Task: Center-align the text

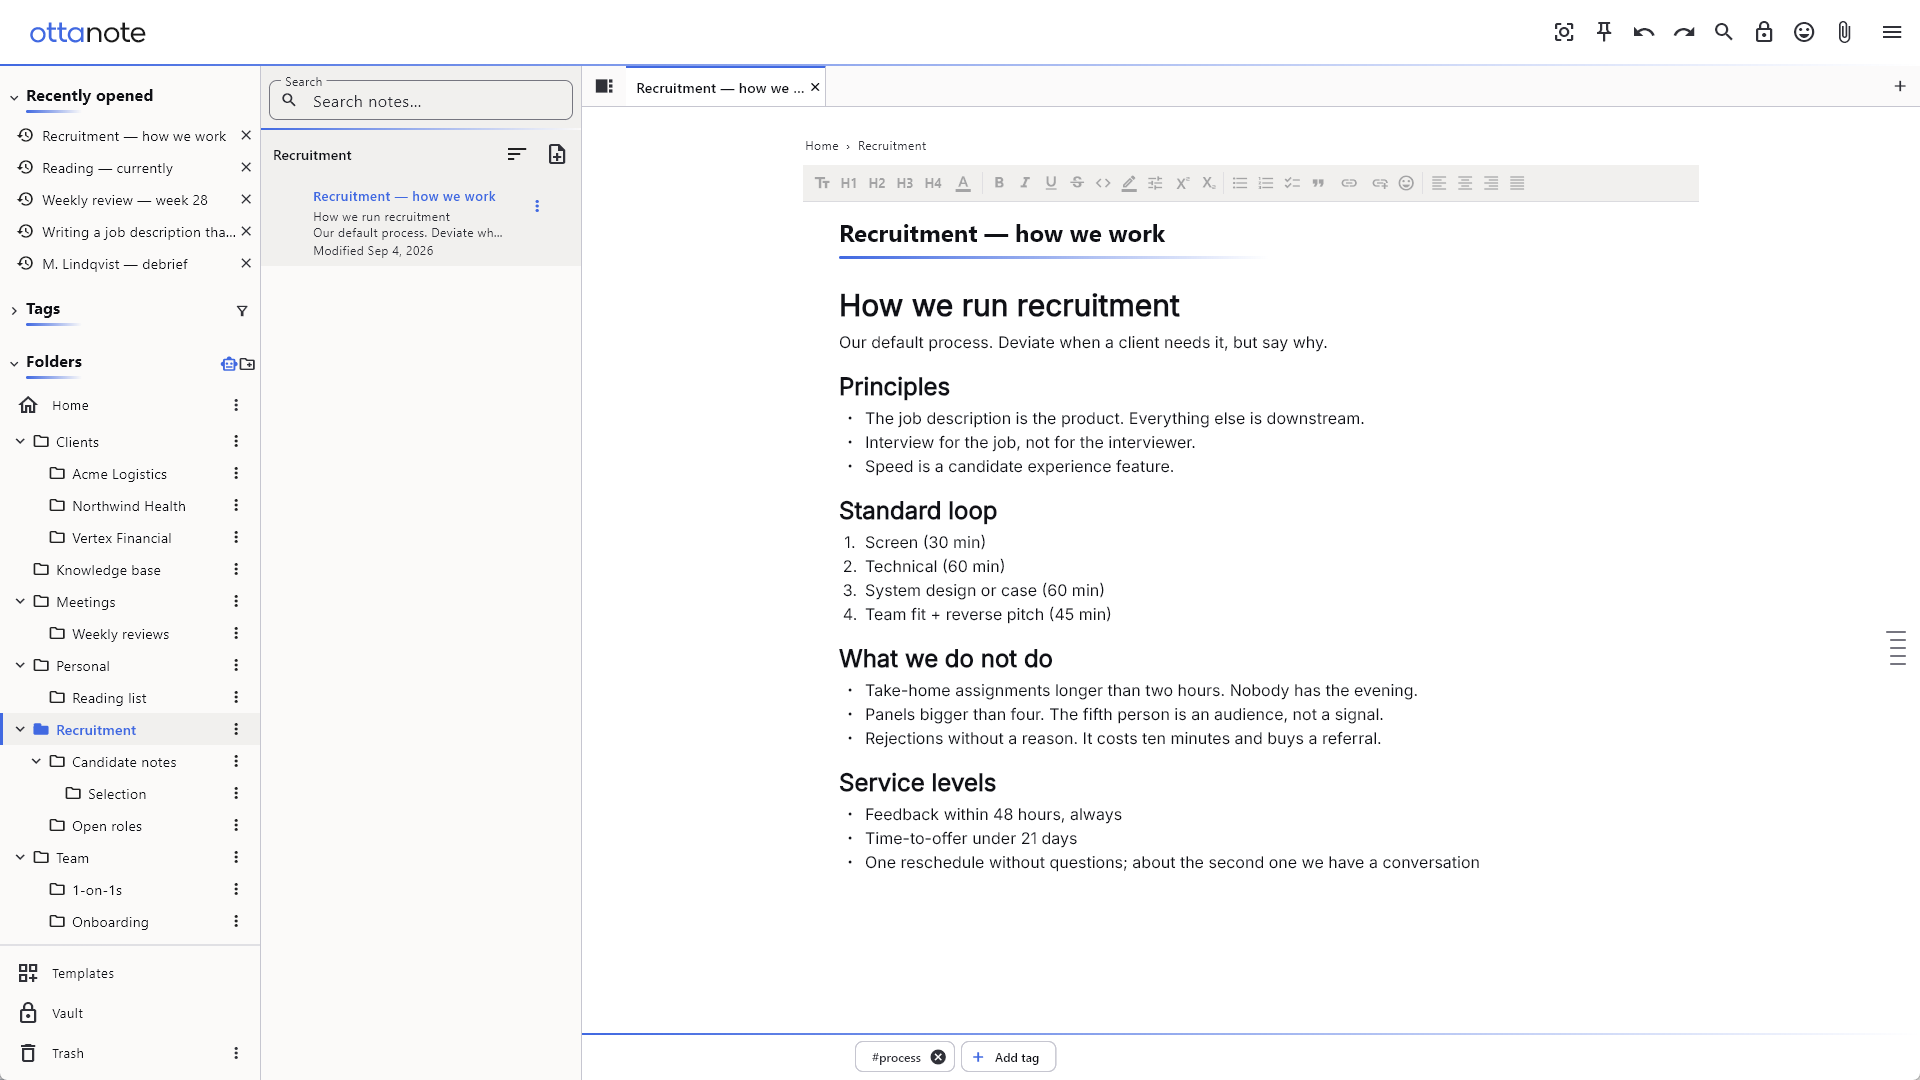Action: pos(1465,183)
